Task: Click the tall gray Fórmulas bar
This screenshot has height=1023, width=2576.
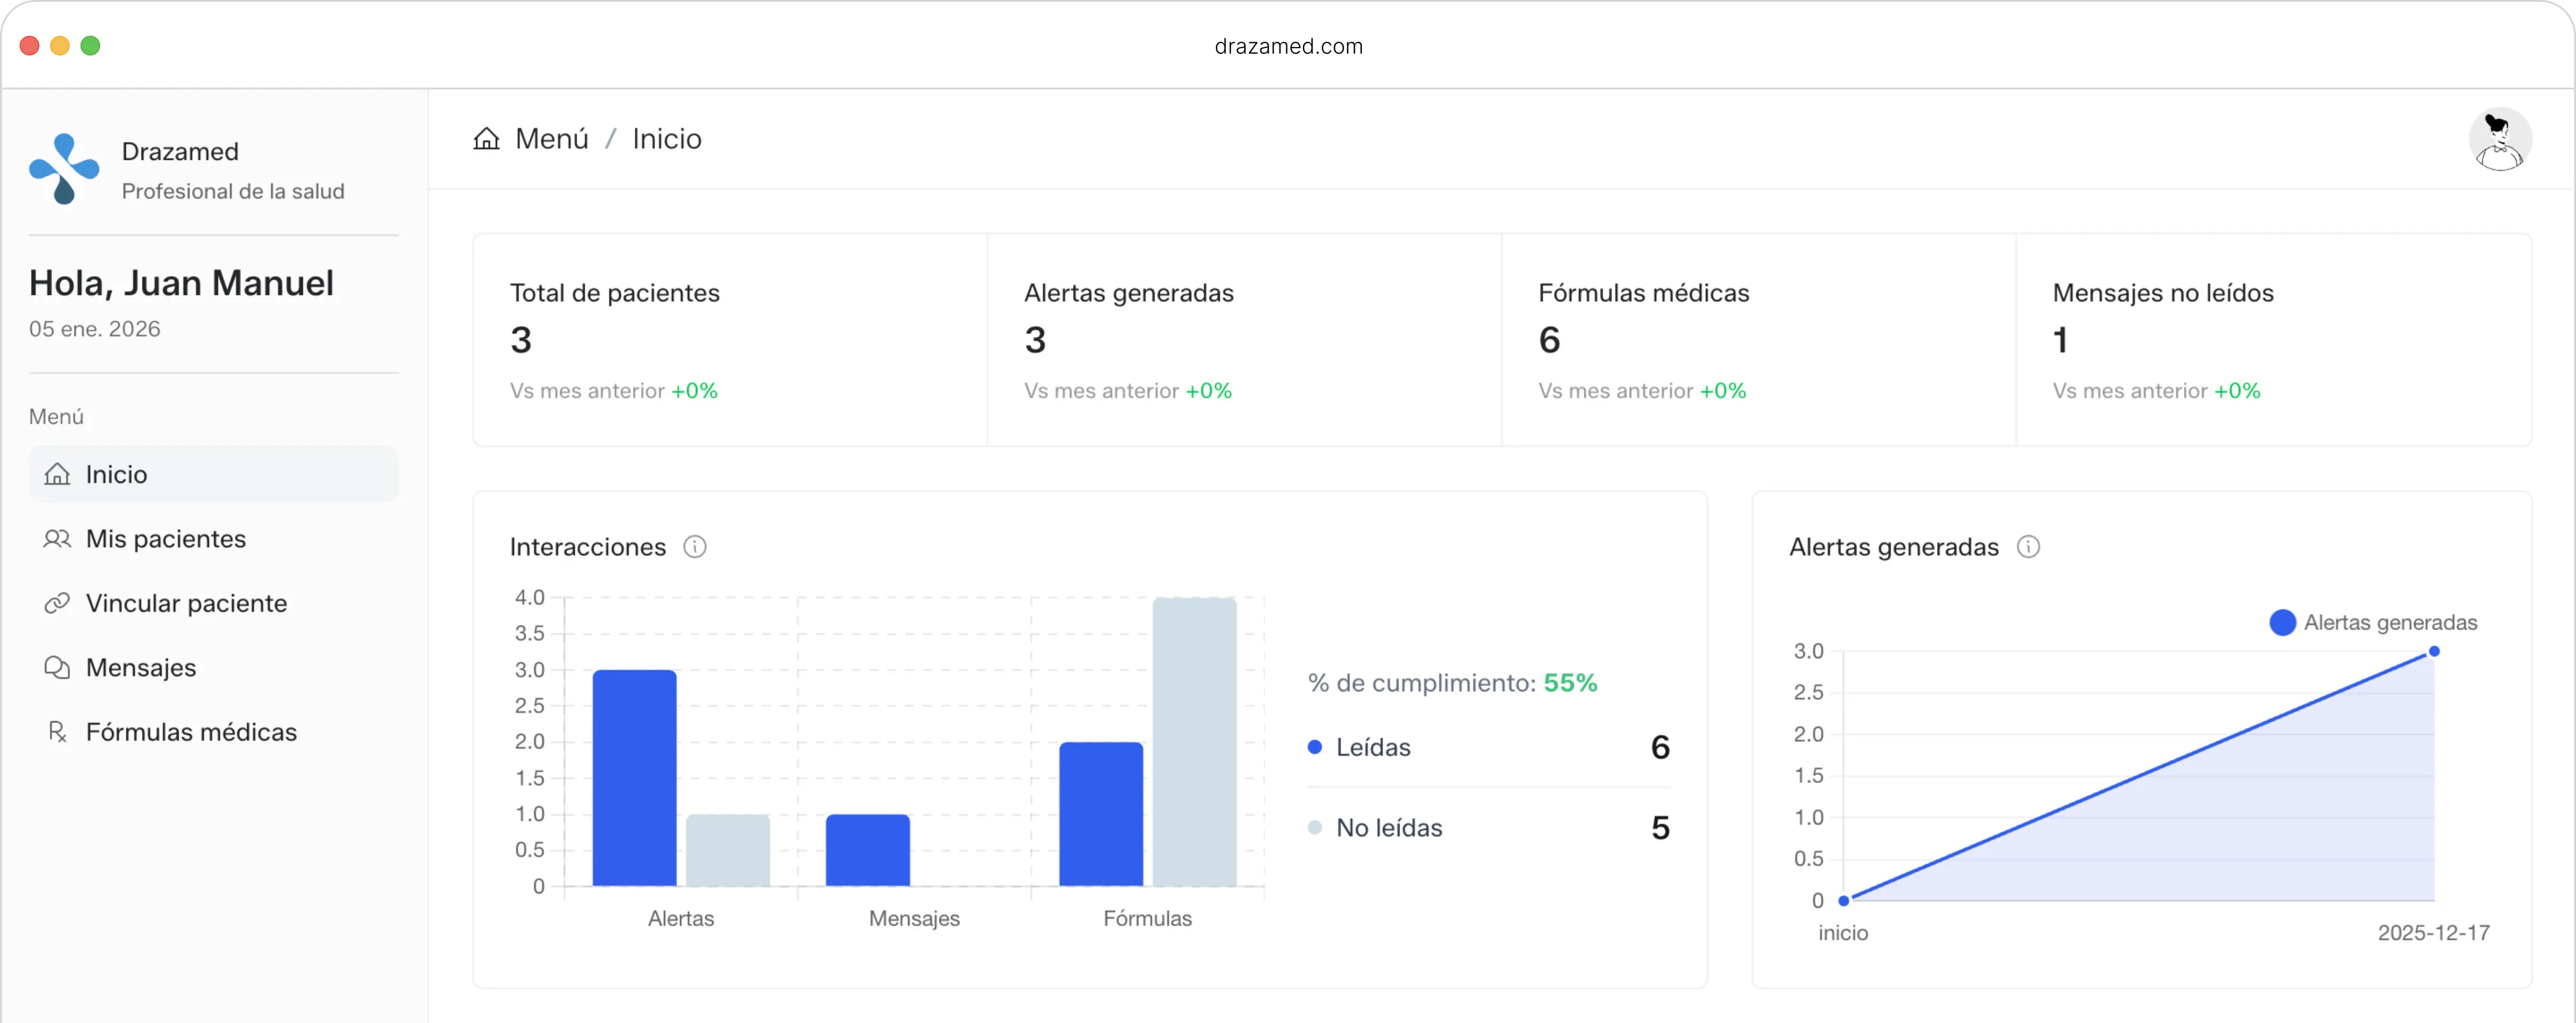Action: (1194, 742)
